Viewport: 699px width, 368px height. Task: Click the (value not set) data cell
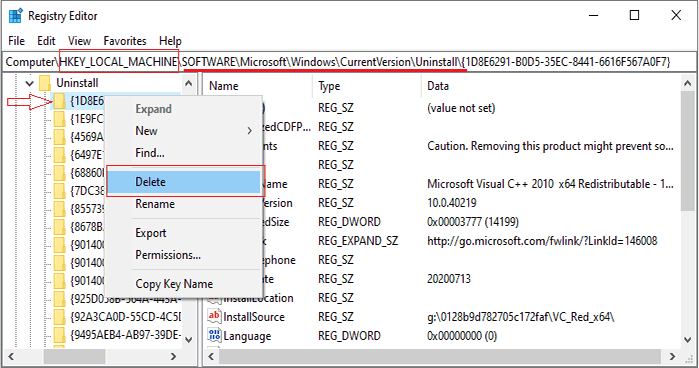point(461,108)
